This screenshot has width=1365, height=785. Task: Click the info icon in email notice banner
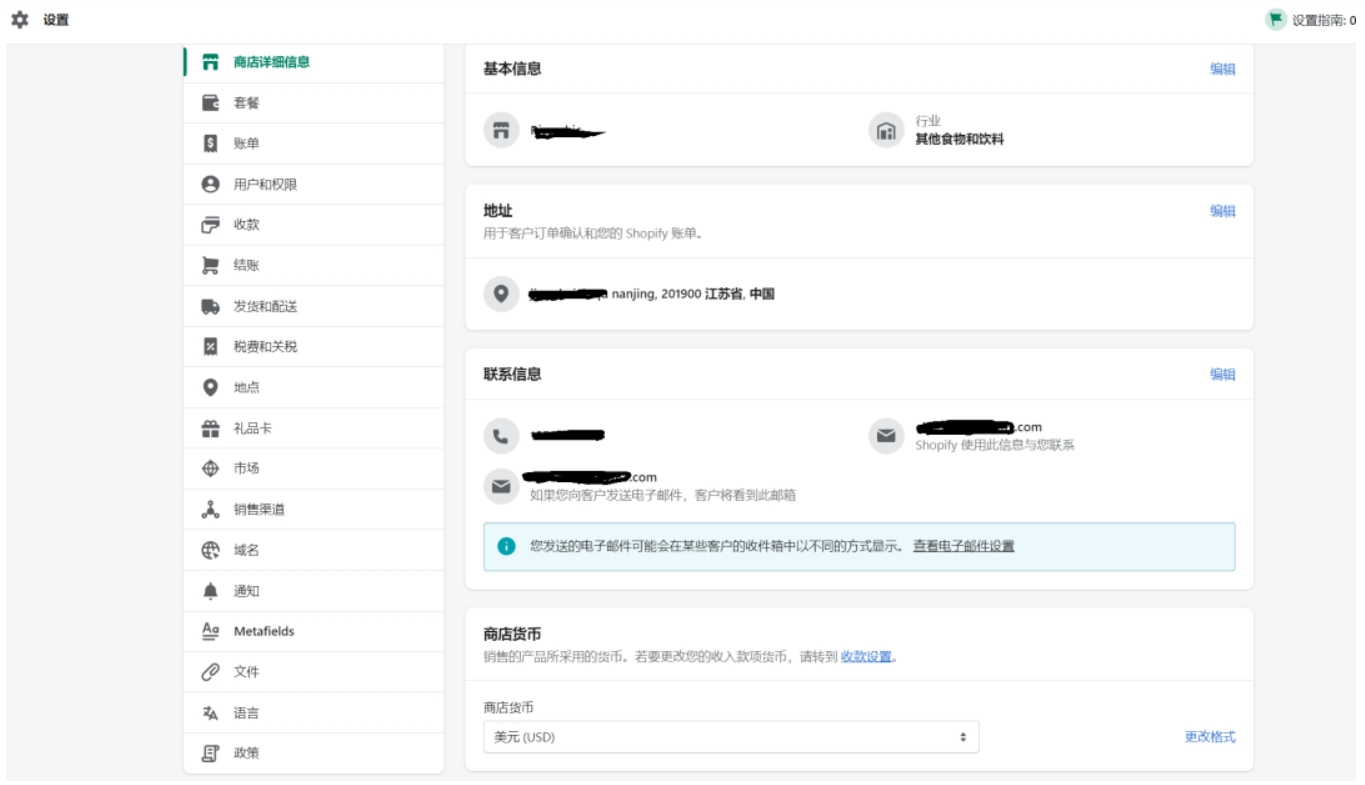tap(506, 546)
